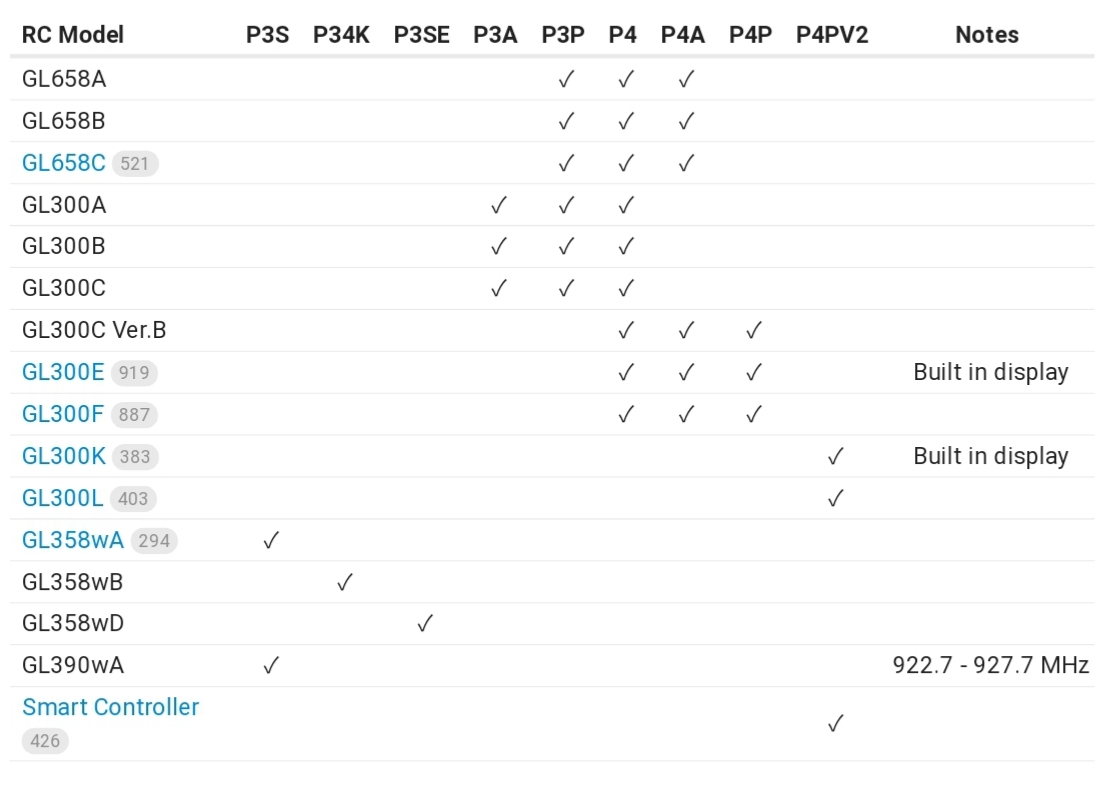
Task: Click the 294 count badge
Action: [x=154, y=541]
